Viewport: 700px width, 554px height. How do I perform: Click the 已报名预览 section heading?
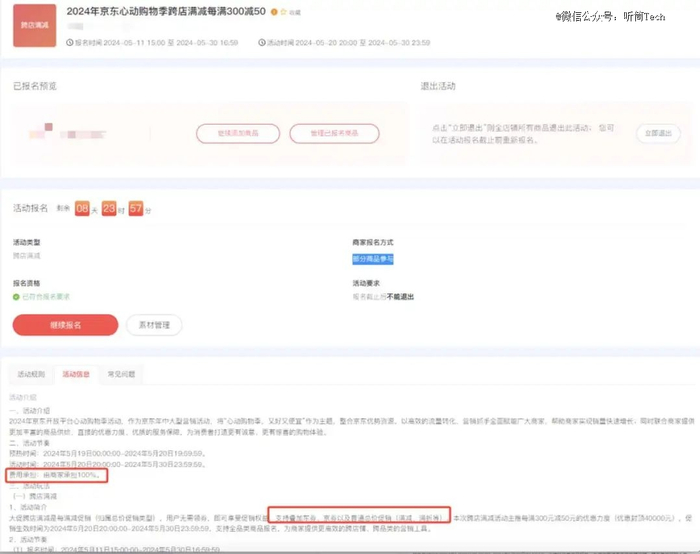35,86
